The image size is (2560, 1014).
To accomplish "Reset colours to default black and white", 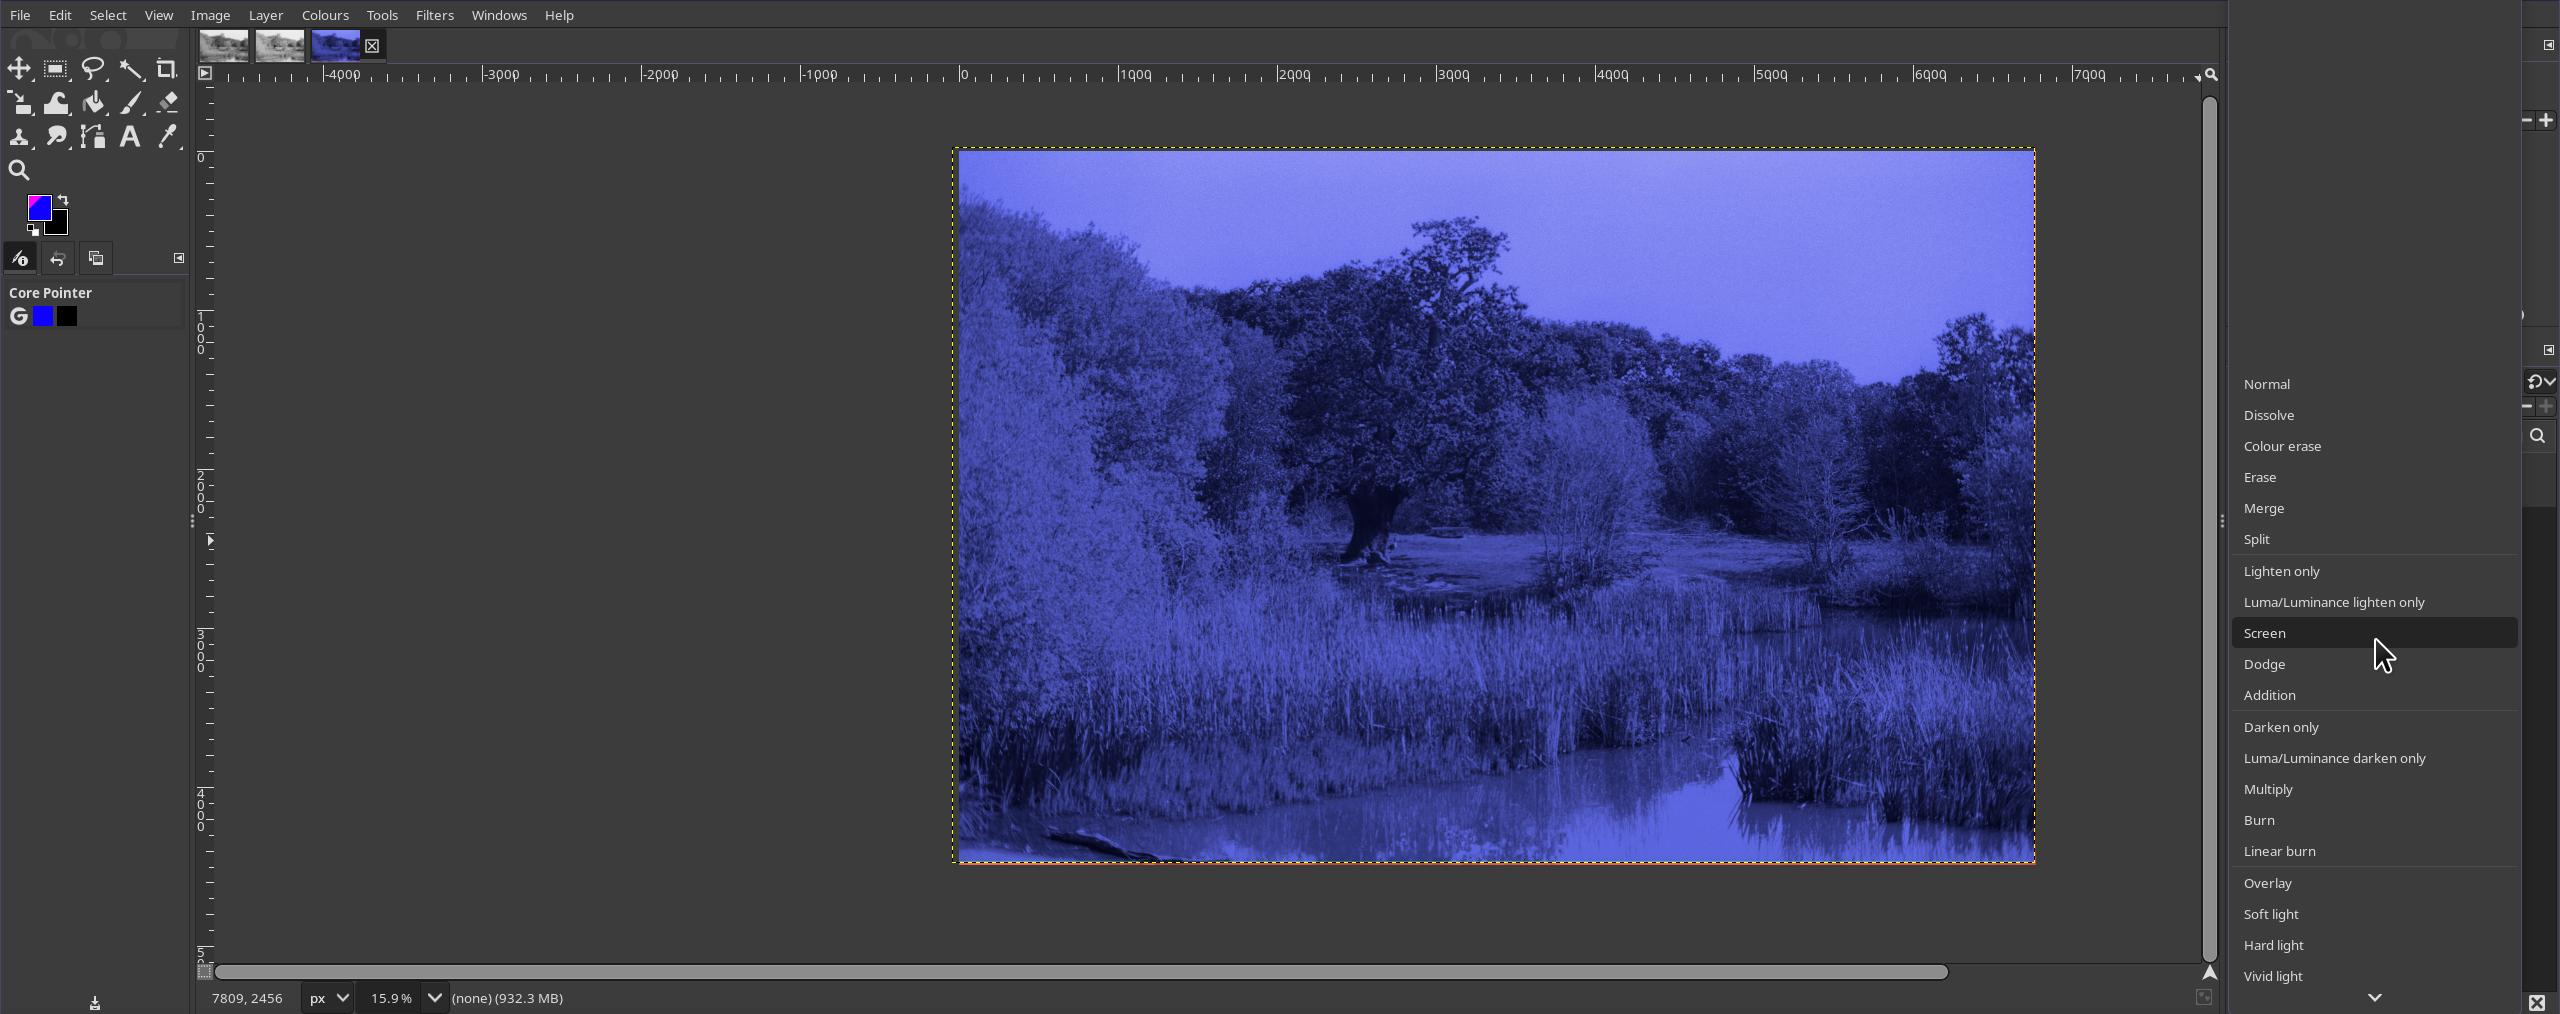I will pos(33,231).
